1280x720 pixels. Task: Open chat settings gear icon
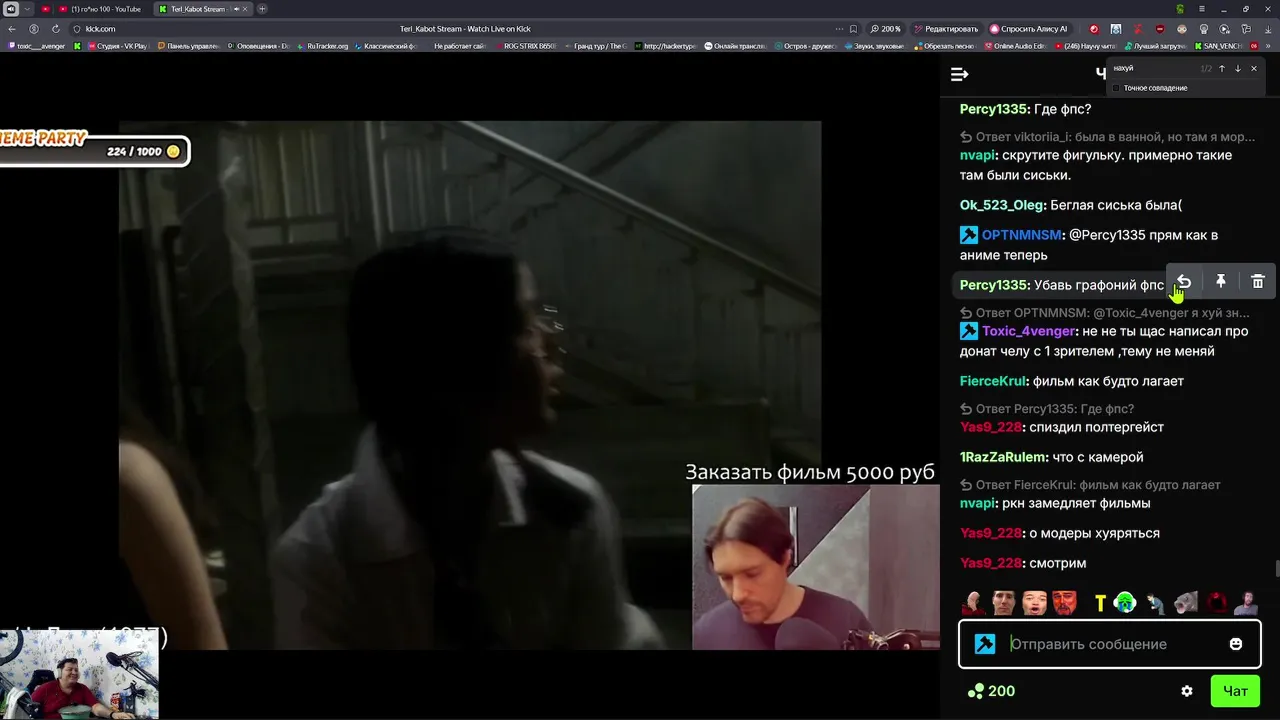point(1187,691)
